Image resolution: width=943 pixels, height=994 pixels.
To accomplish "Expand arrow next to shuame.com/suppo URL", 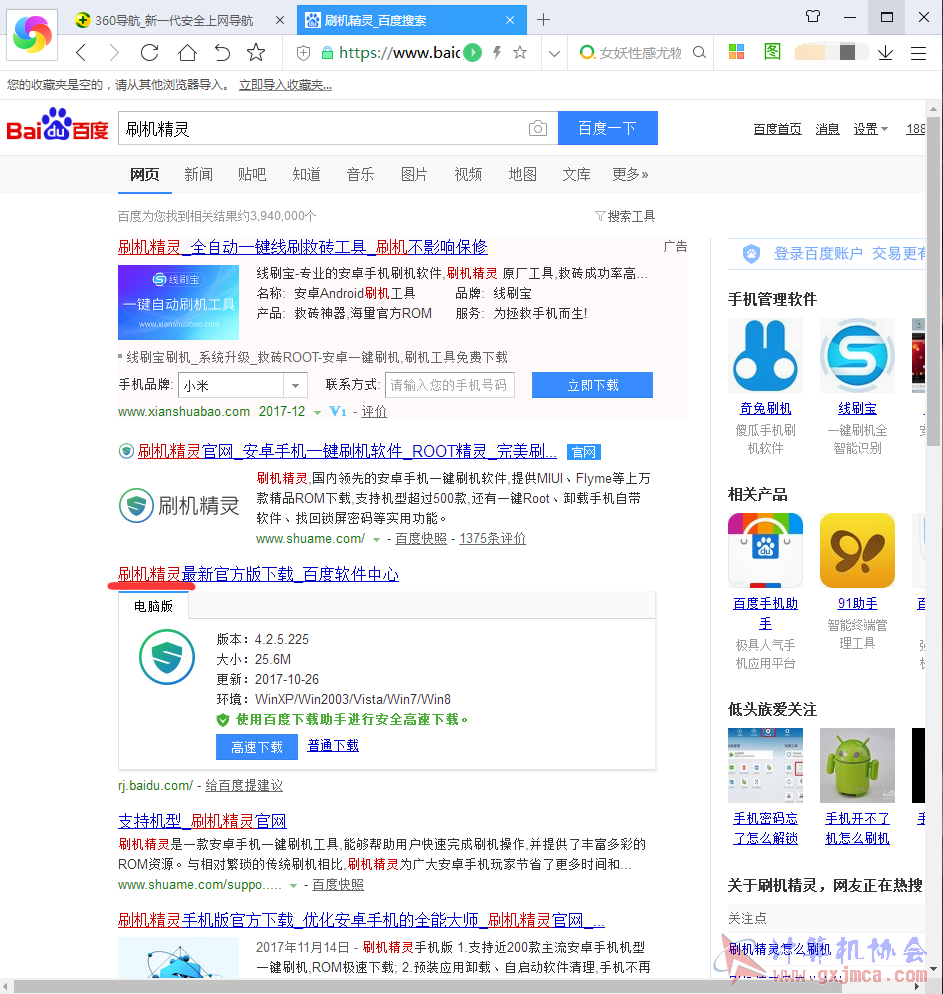I will [x=293, y=886].
